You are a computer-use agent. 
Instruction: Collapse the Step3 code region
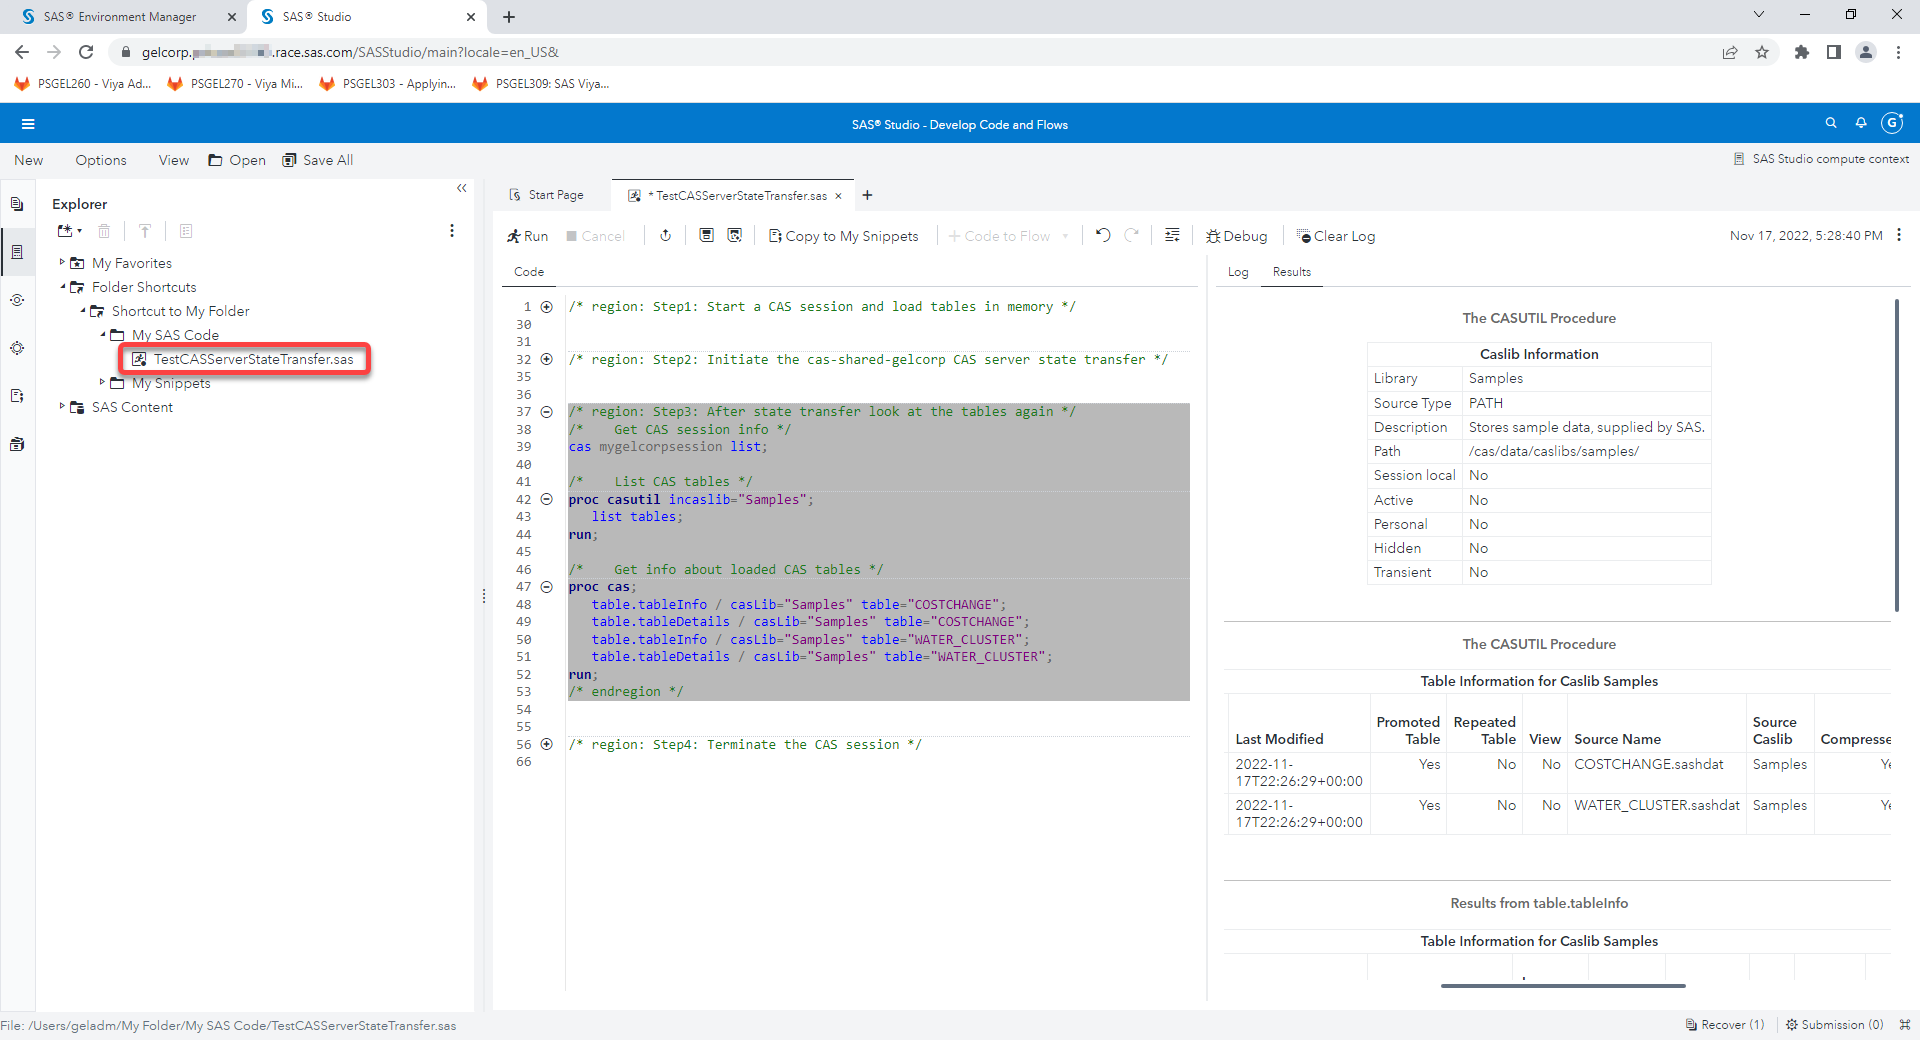(x=547, y=412)
